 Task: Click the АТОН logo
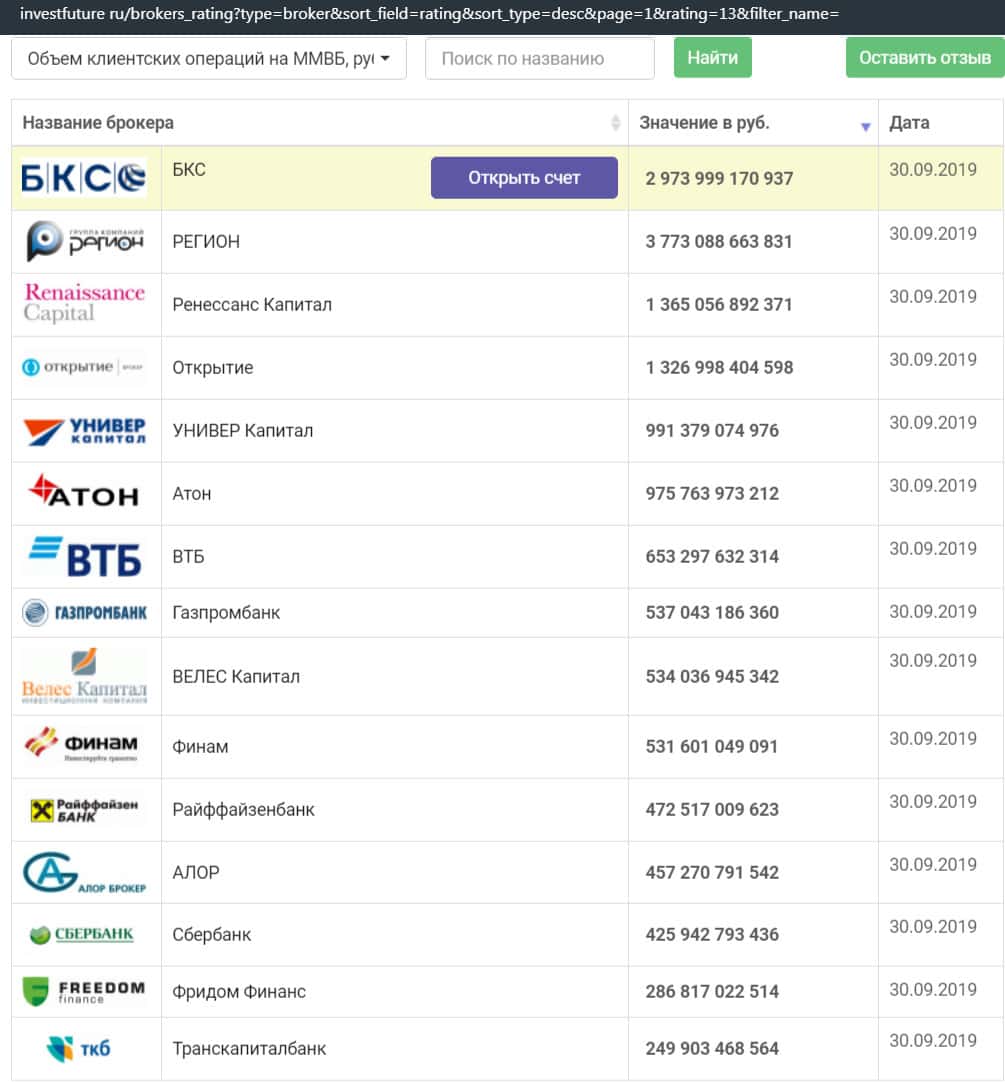tap(84, 491)
